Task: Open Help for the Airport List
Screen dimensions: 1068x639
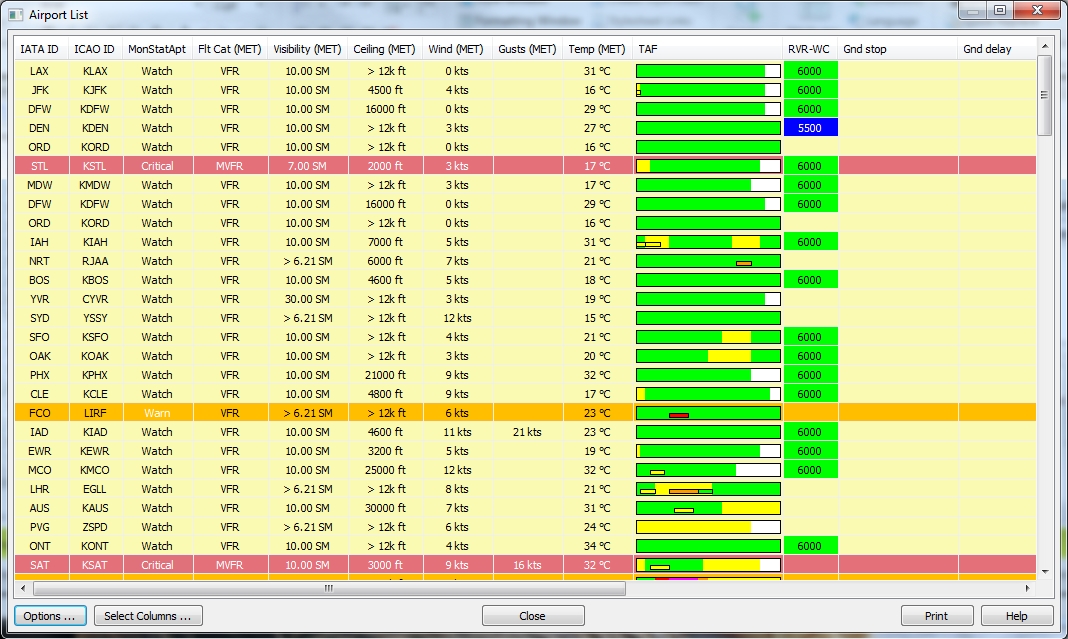Action: [1017, 616]
